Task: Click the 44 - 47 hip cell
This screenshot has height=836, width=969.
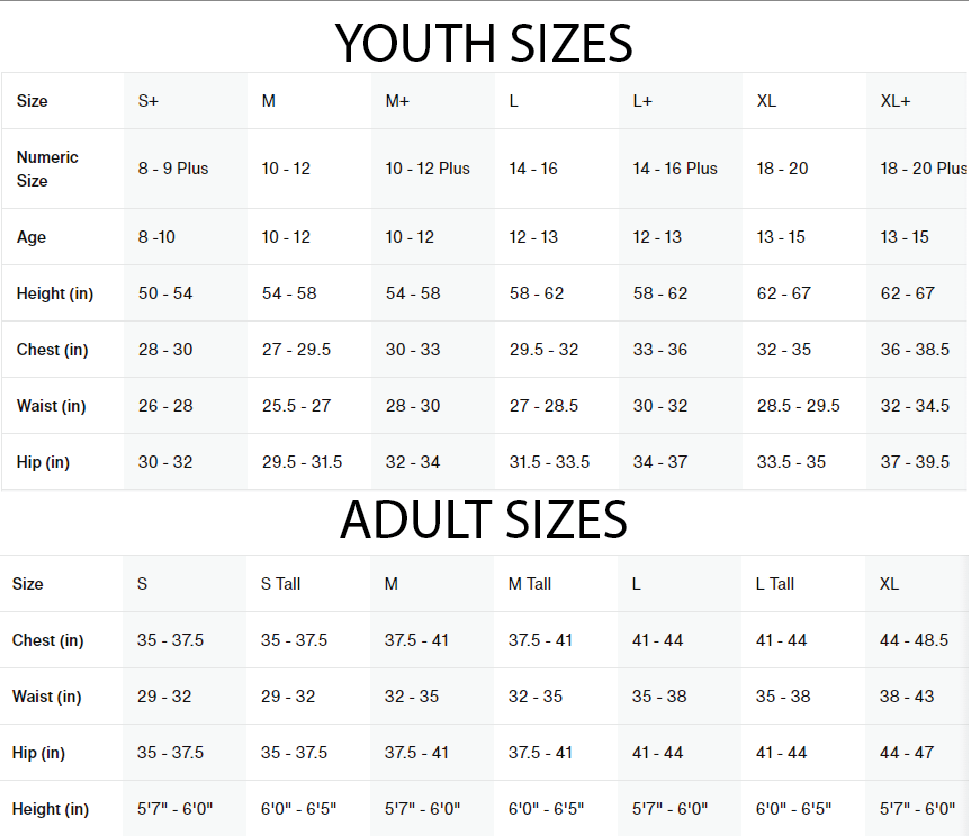Action: point(907,752)
